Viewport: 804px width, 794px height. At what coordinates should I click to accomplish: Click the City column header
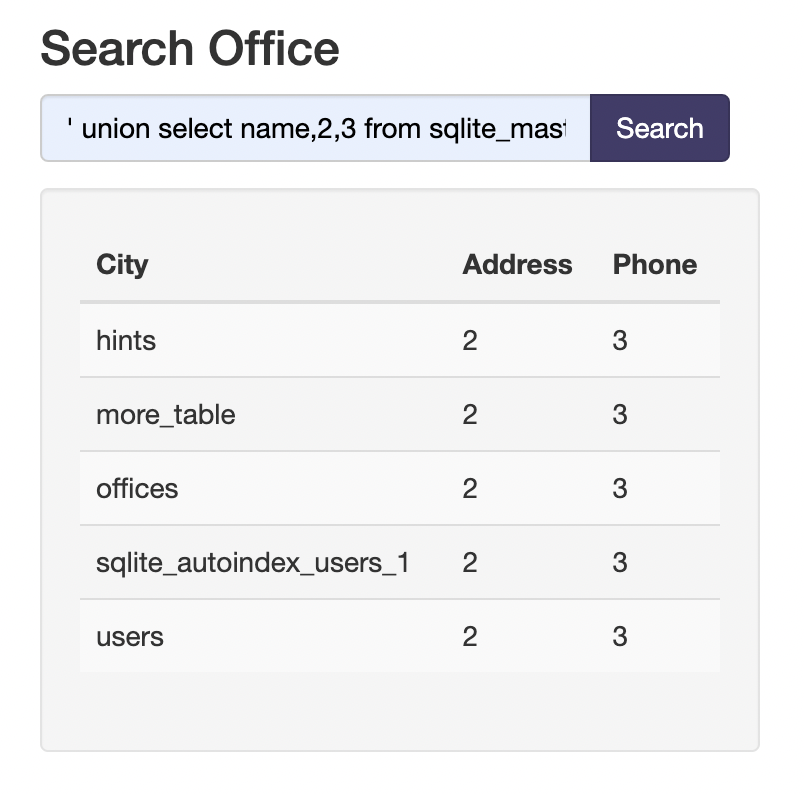pos(122,265)
